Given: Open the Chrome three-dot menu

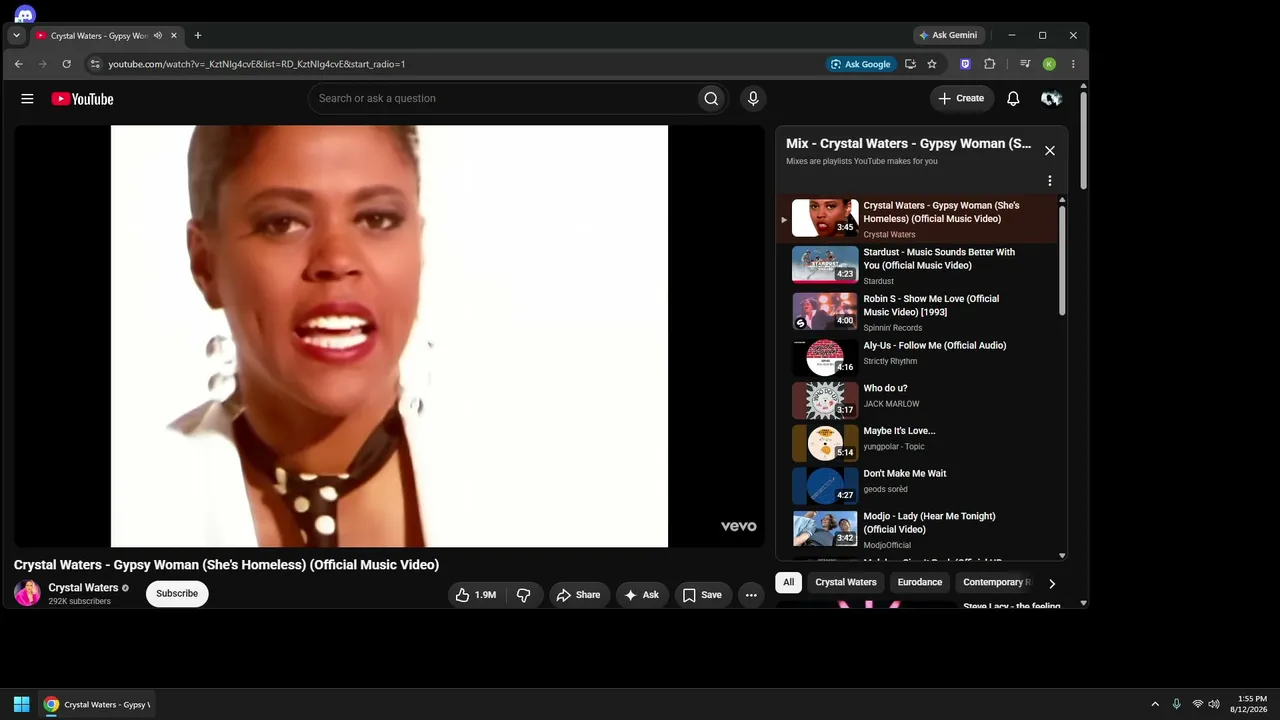Looking at the screenshot, I should 1073,64.
